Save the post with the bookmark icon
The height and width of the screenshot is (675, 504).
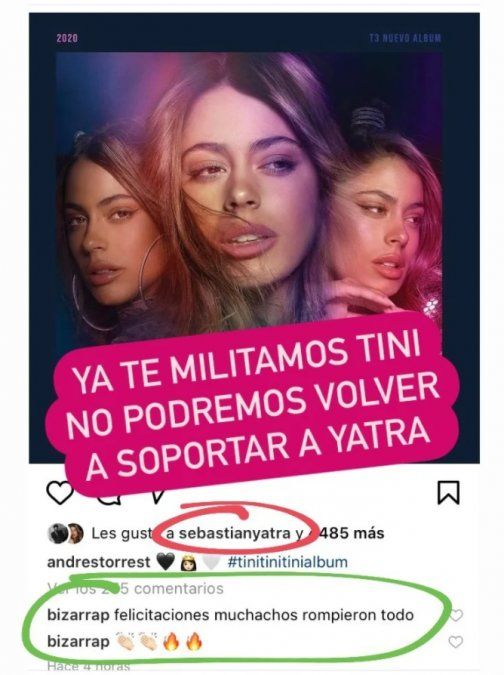448,492
